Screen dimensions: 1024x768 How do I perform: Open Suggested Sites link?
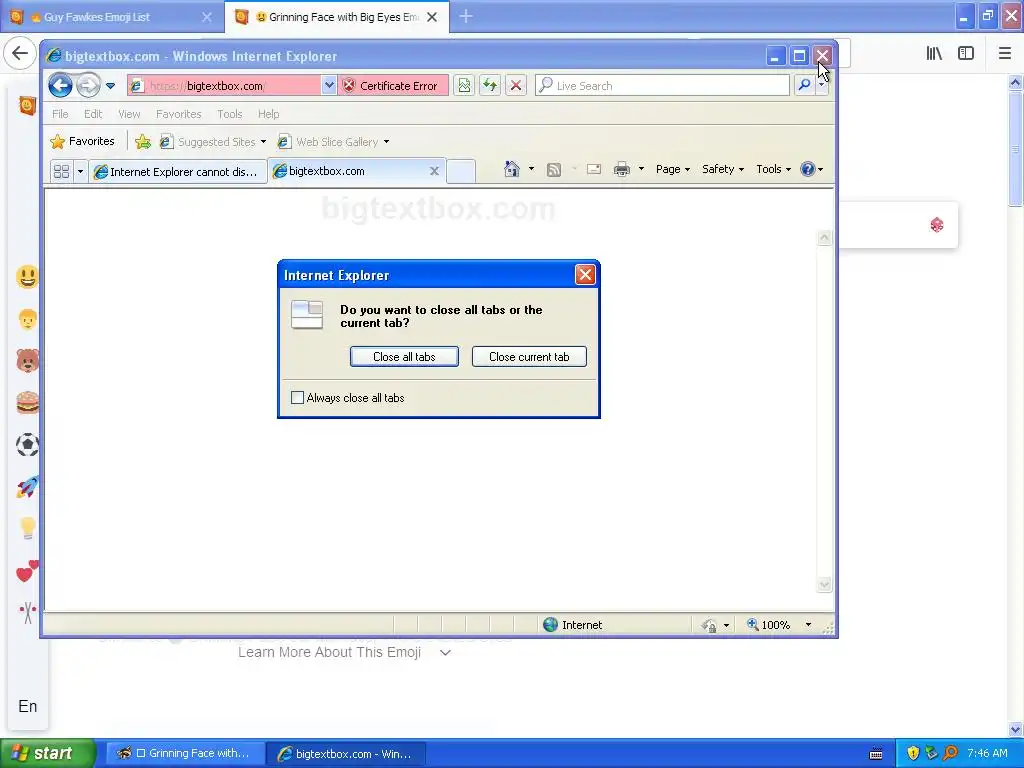[x=213, y=142]
